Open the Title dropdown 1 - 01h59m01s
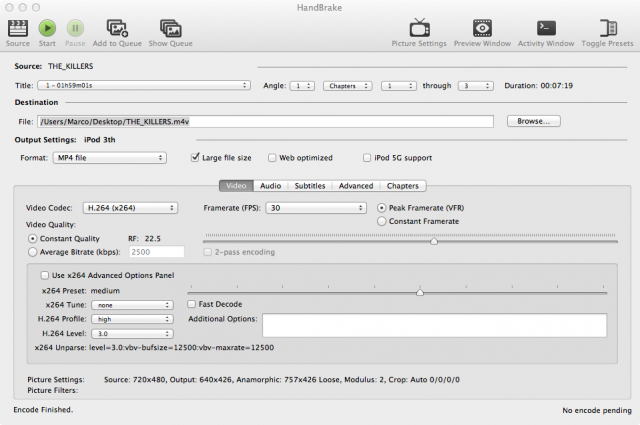The width and height of the screenshot is (640, 425). coord(144,85)
